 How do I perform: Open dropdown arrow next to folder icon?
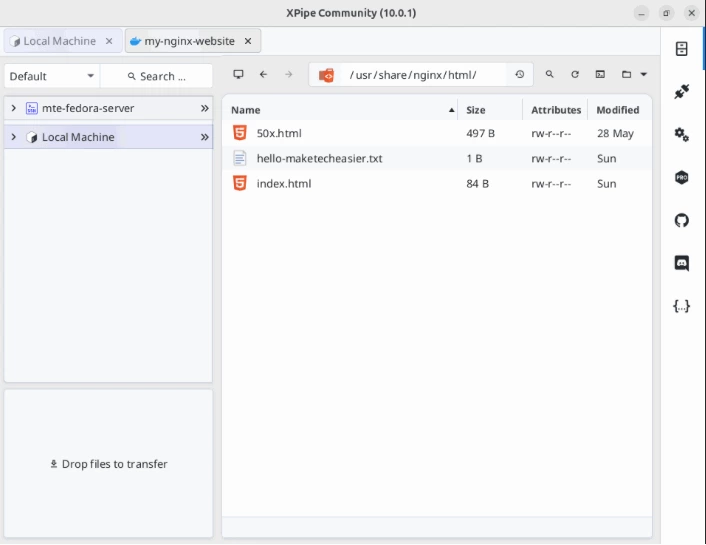(x=643, y=75)
